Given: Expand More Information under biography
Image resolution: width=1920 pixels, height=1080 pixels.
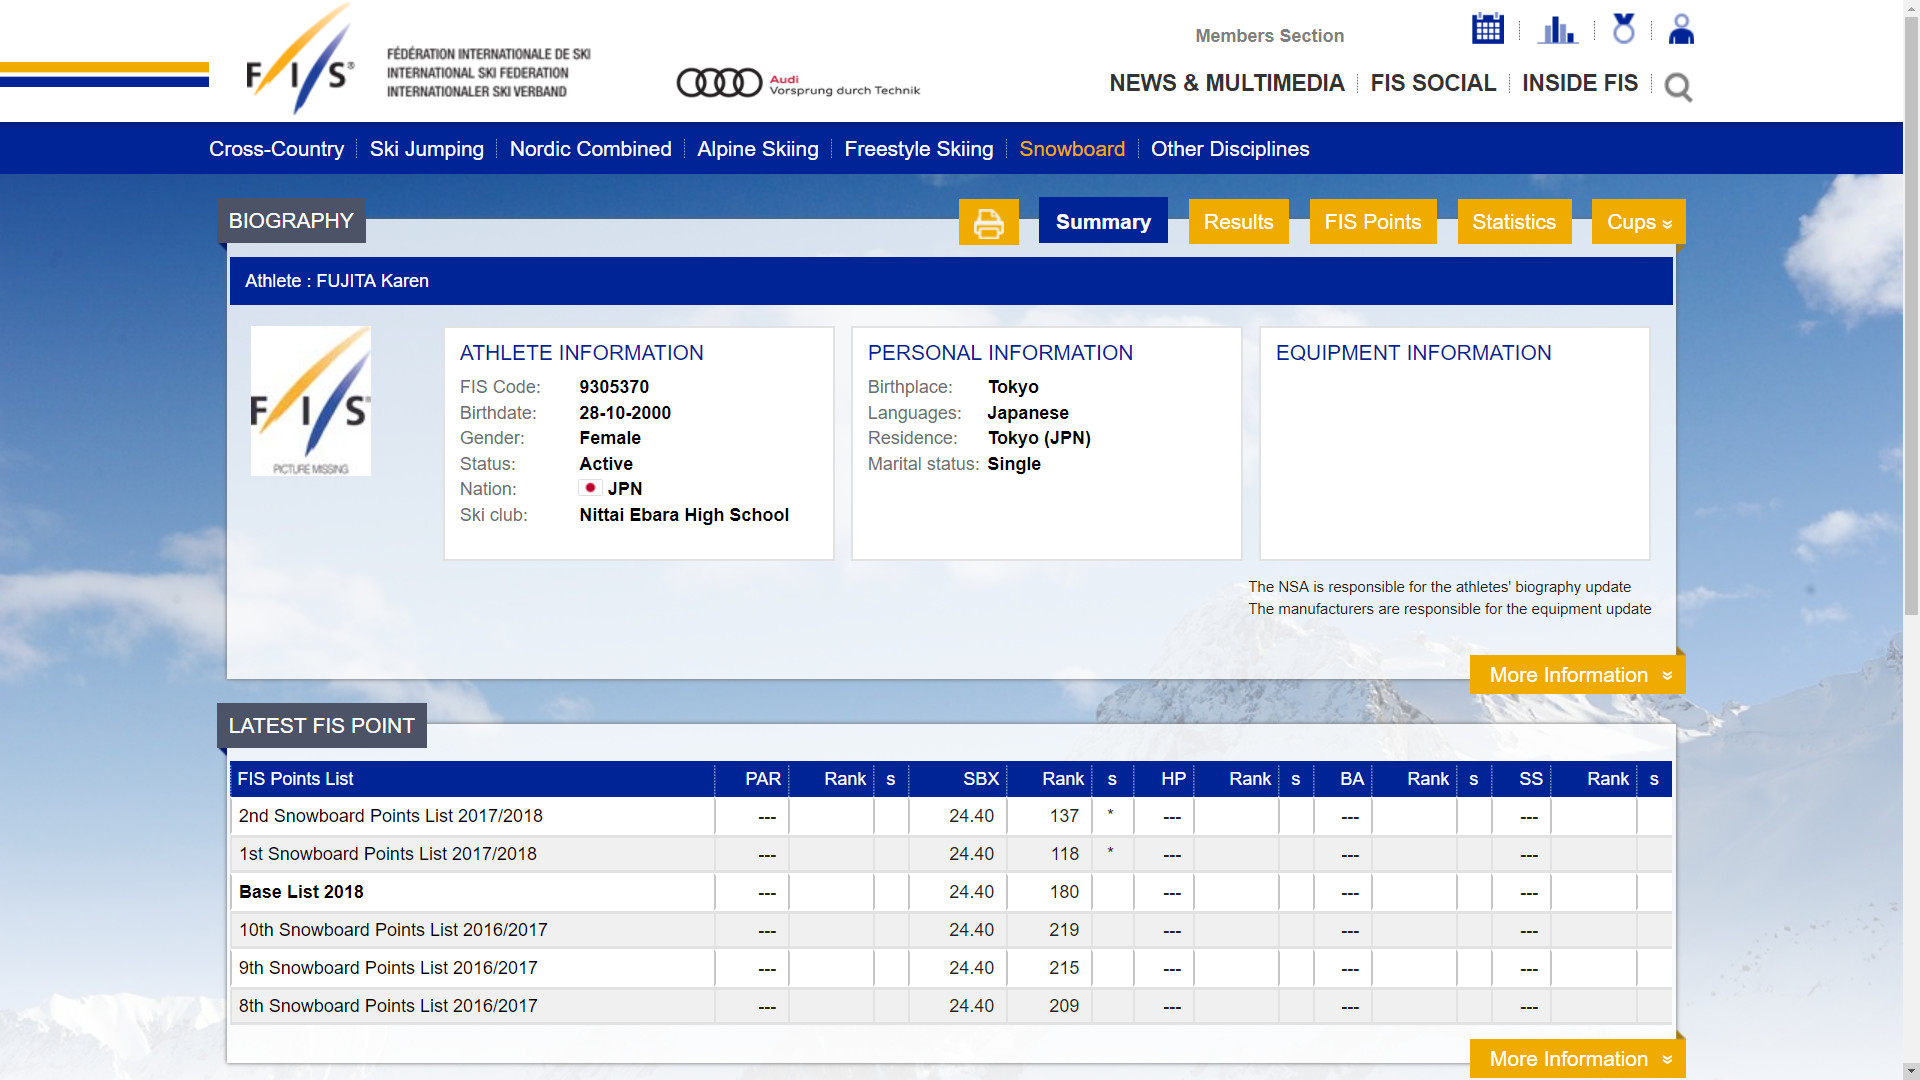Looking at the screenshot, I should pyautogui.click(x=1577, y=675).
